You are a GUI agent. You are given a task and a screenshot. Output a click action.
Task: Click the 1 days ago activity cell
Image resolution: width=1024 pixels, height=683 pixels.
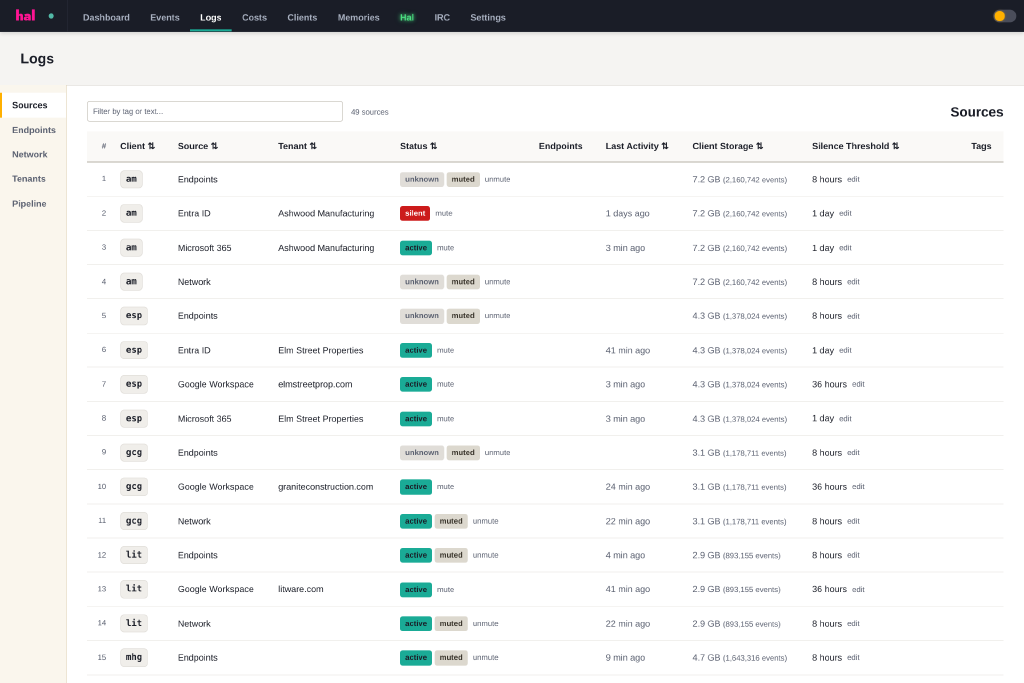[627, 214]
